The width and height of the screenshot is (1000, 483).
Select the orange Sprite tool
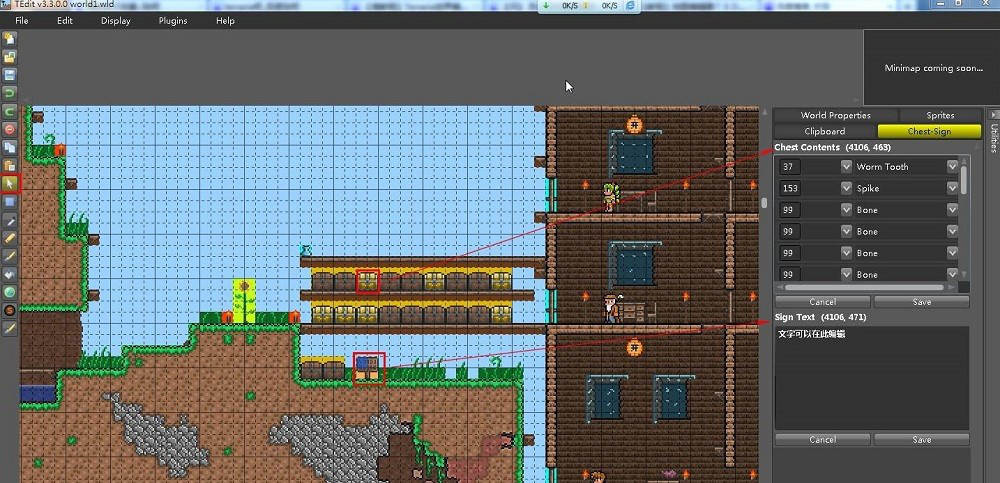[10, 310]
